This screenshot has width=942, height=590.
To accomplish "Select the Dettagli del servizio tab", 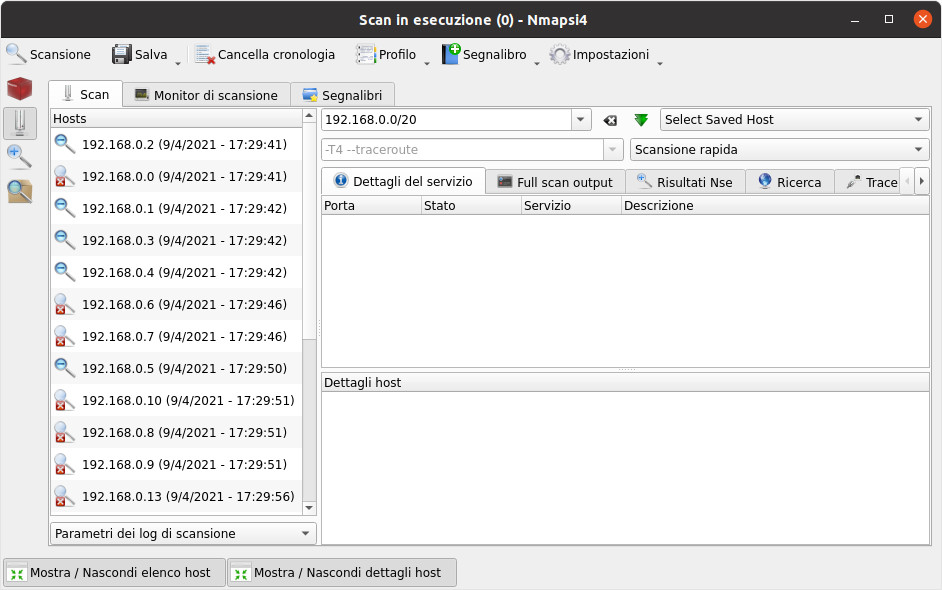I will (x=404, y=181).
